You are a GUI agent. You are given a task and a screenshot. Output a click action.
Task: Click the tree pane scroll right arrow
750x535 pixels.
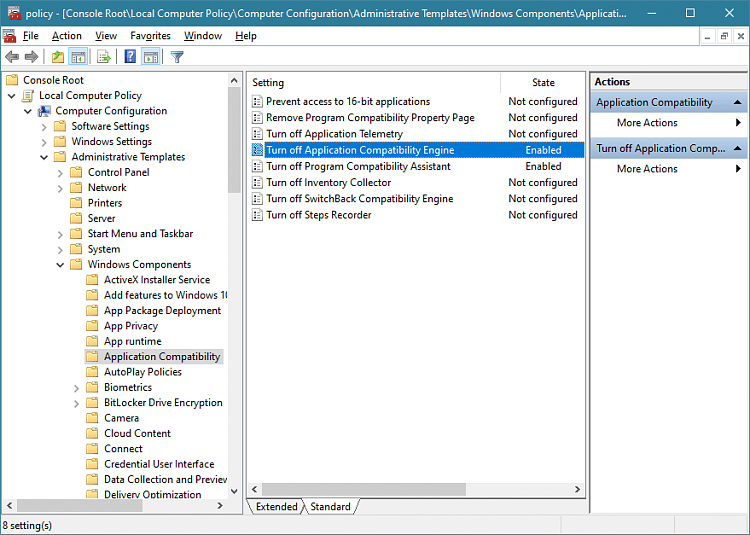(220, 505)
